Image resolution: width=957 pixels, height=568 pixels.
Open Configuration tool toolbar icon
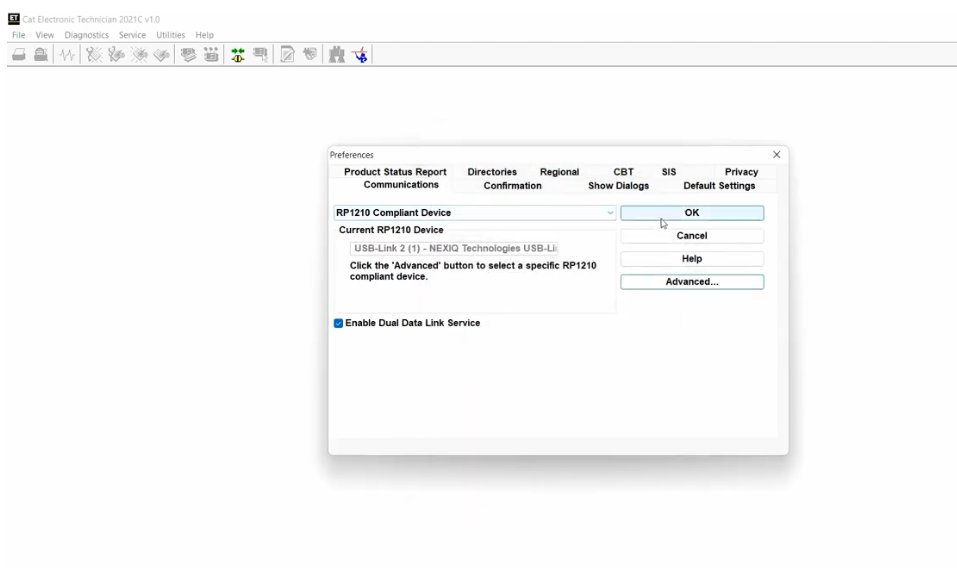(x=211, y=55)
